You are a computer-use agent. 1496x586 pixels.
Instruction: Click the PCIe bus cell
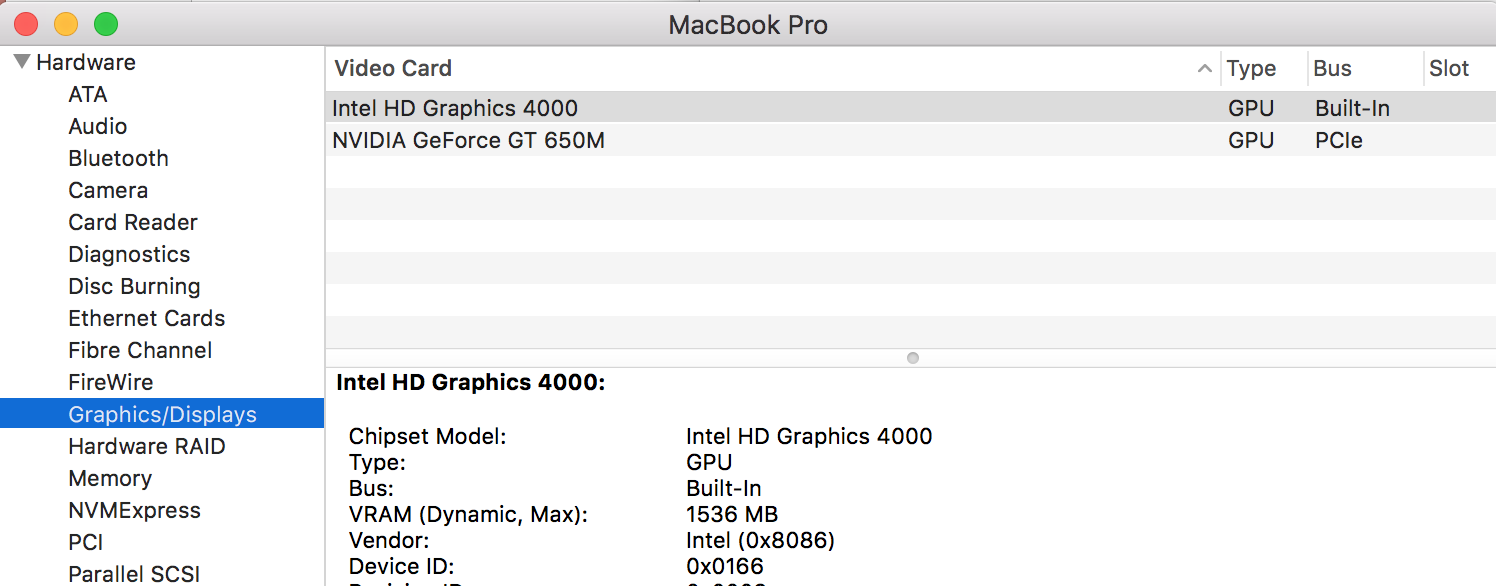click(x=1339, y=140)
